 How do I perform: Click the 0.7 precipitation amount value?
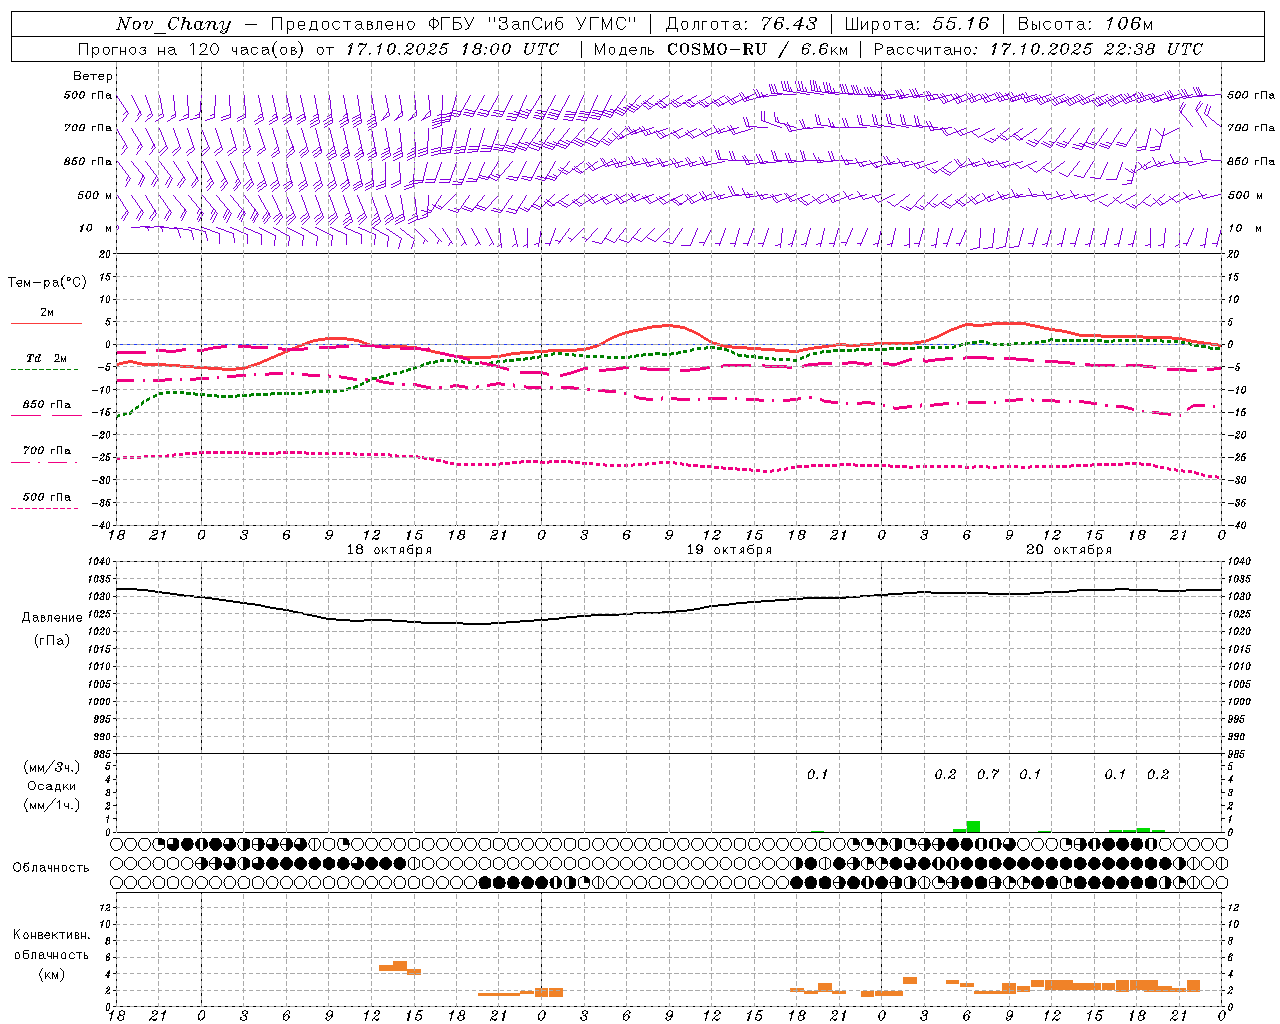click(x=988, y=775)
